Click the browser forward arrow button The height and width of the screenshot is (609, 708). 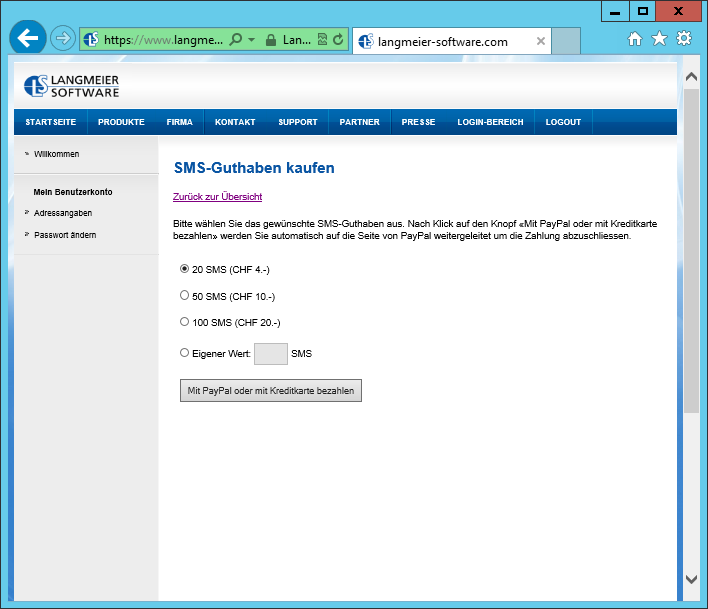click(63, 38)
